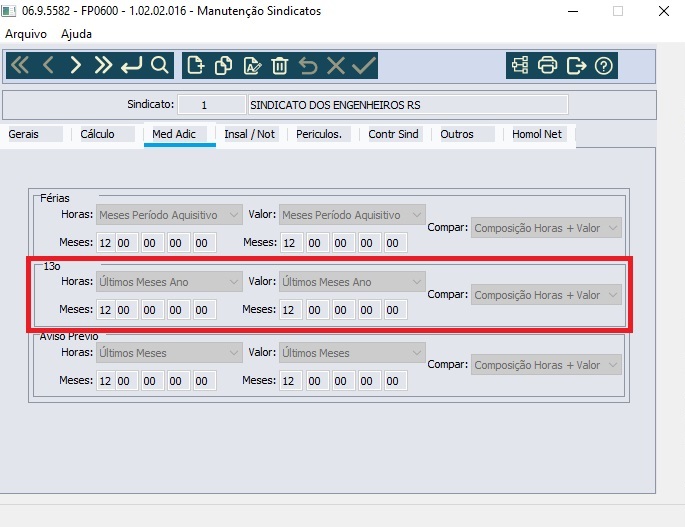Click the go-to record return arrow icon

(x=131, y=66)
